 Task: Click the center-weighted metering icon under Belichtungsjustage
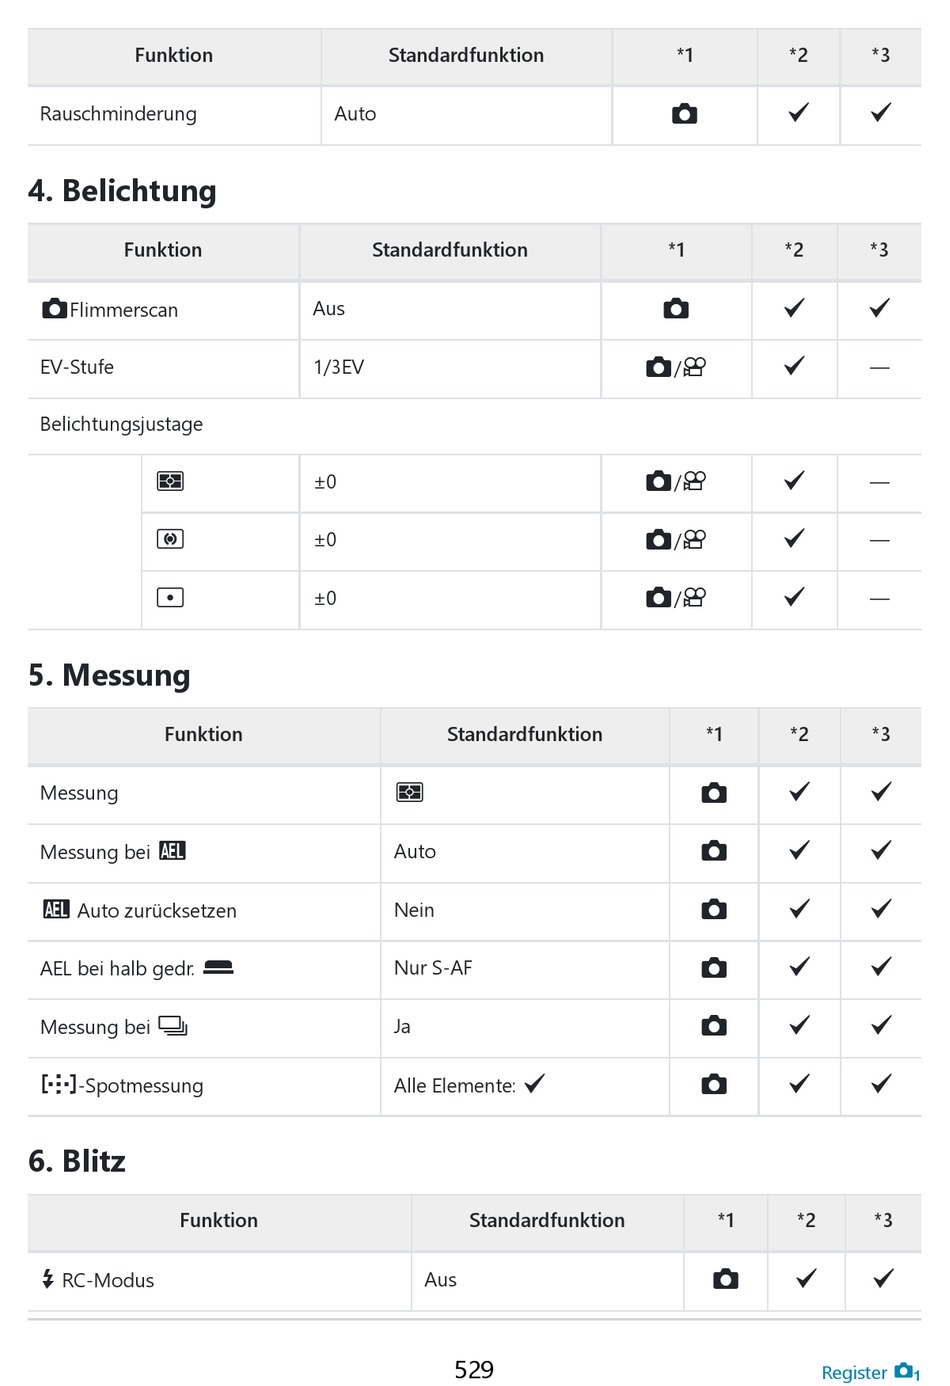click(x=170, y=539)
